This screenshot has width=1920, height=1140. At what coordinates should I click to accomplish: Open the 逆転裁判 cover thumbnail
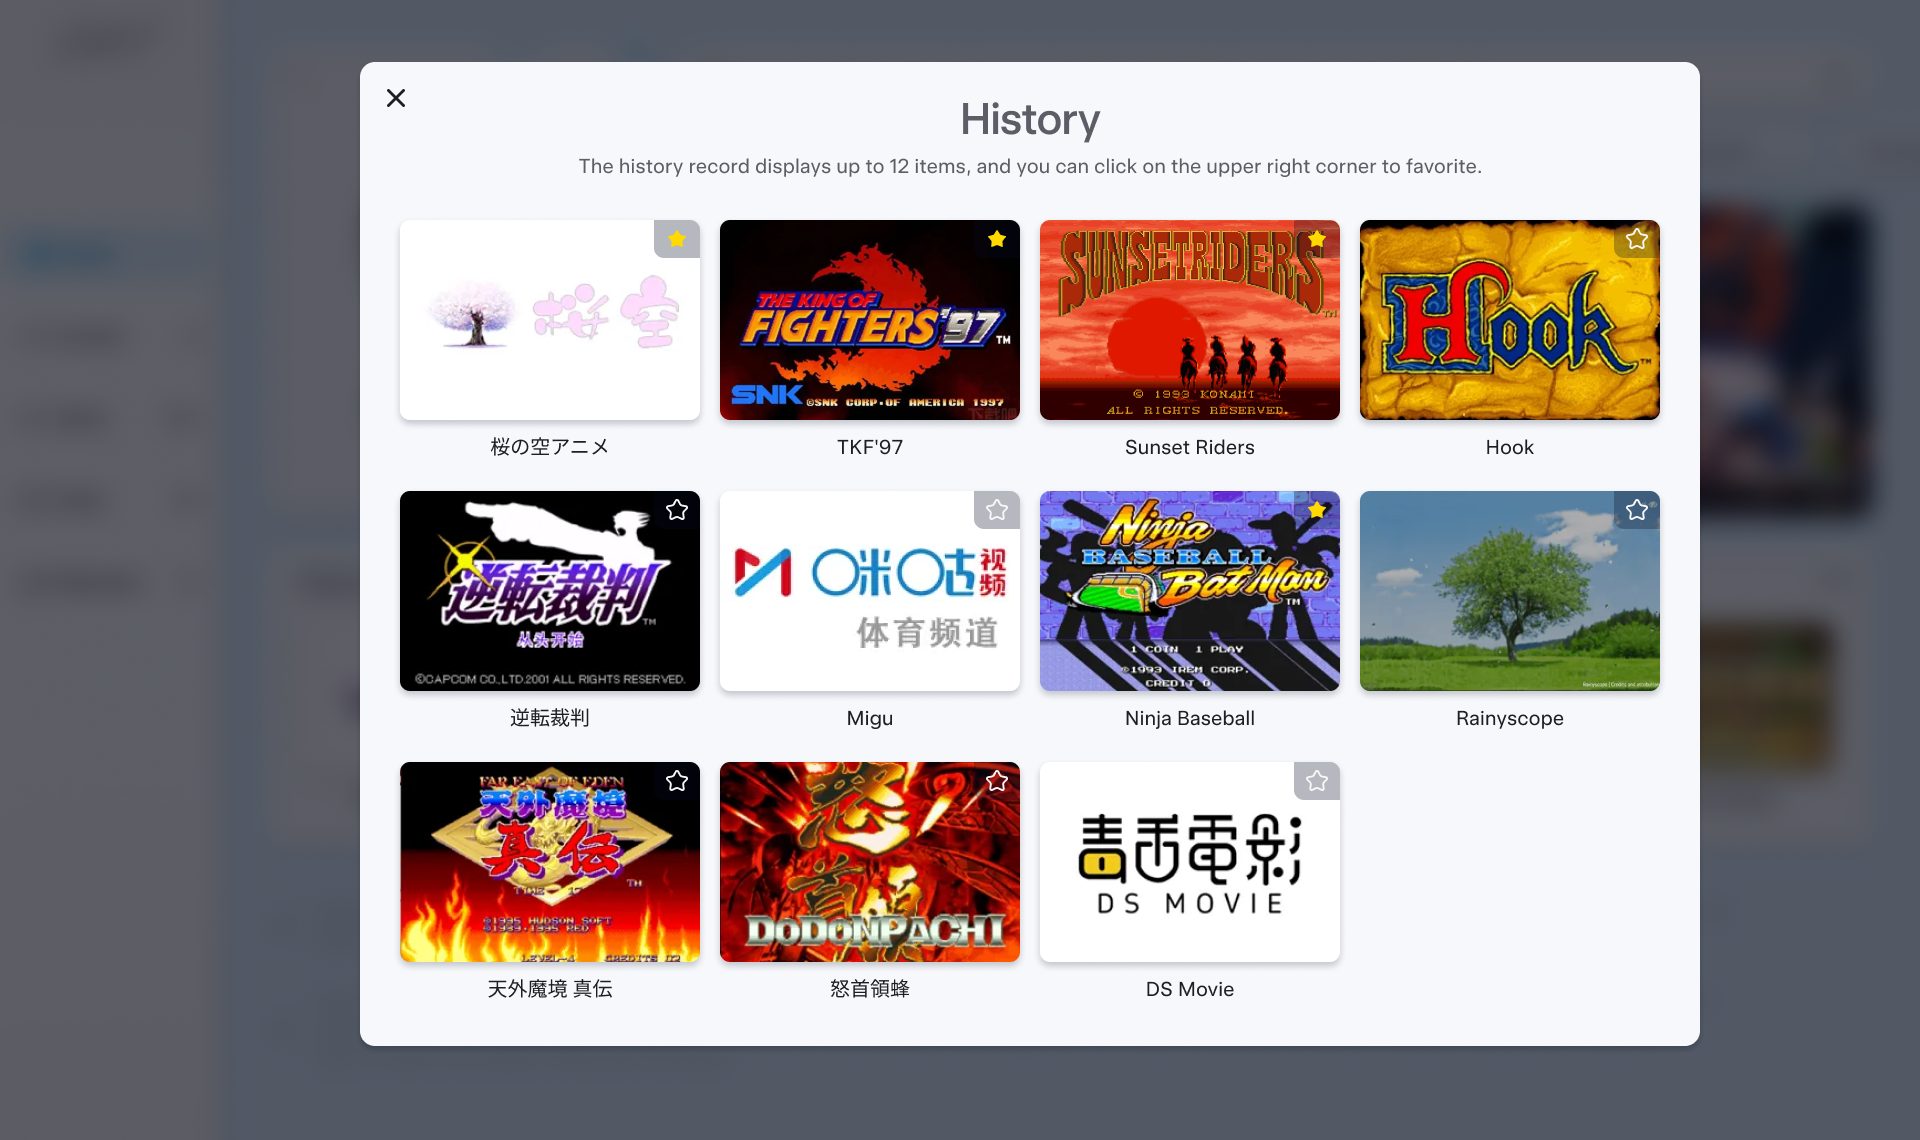tap(550, 591)
